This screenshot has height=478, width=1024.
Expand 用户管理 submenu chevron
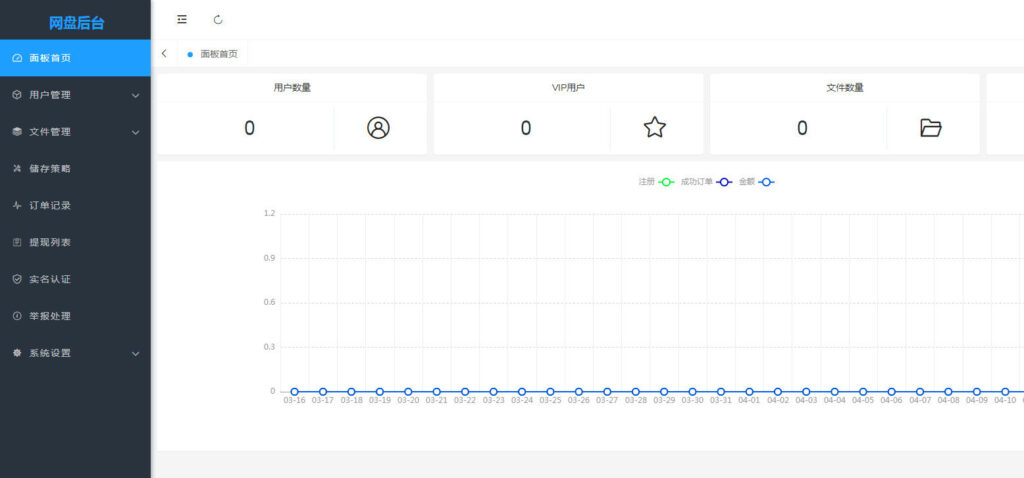(136, 95)
